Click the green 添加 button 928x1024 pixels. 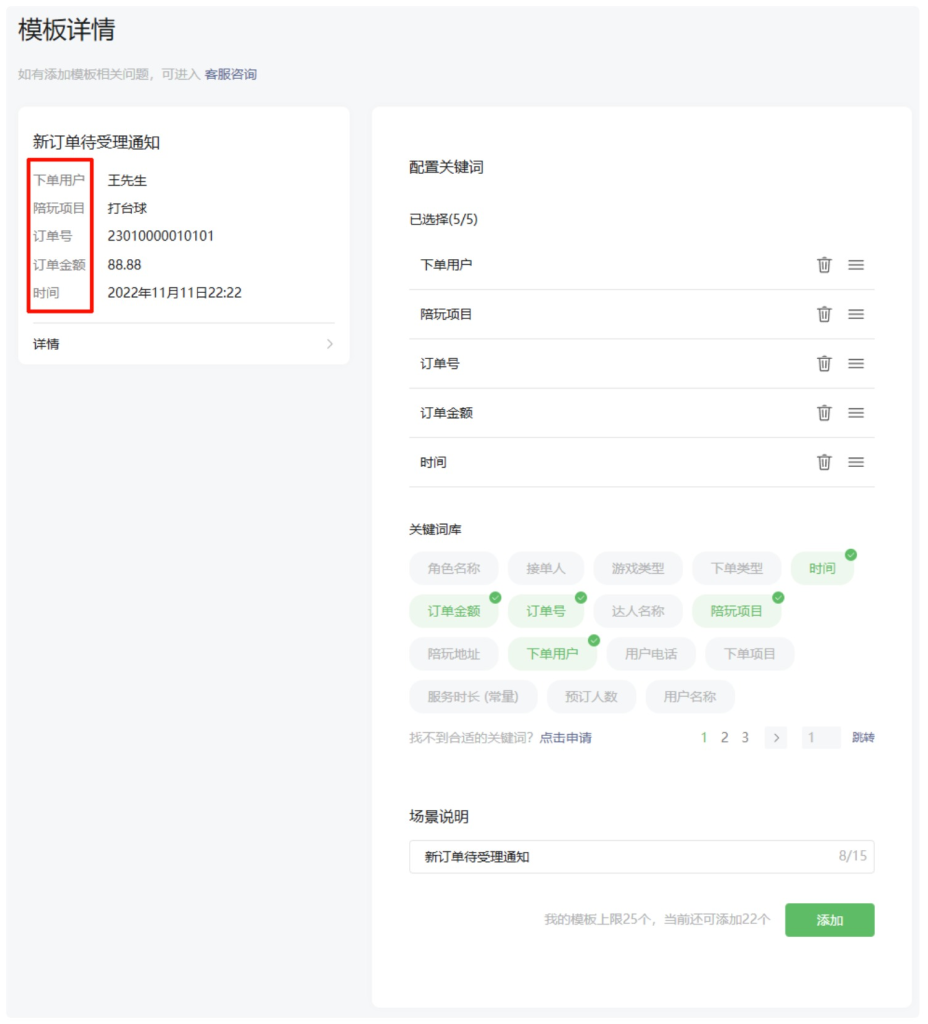(x=830, y=919)
